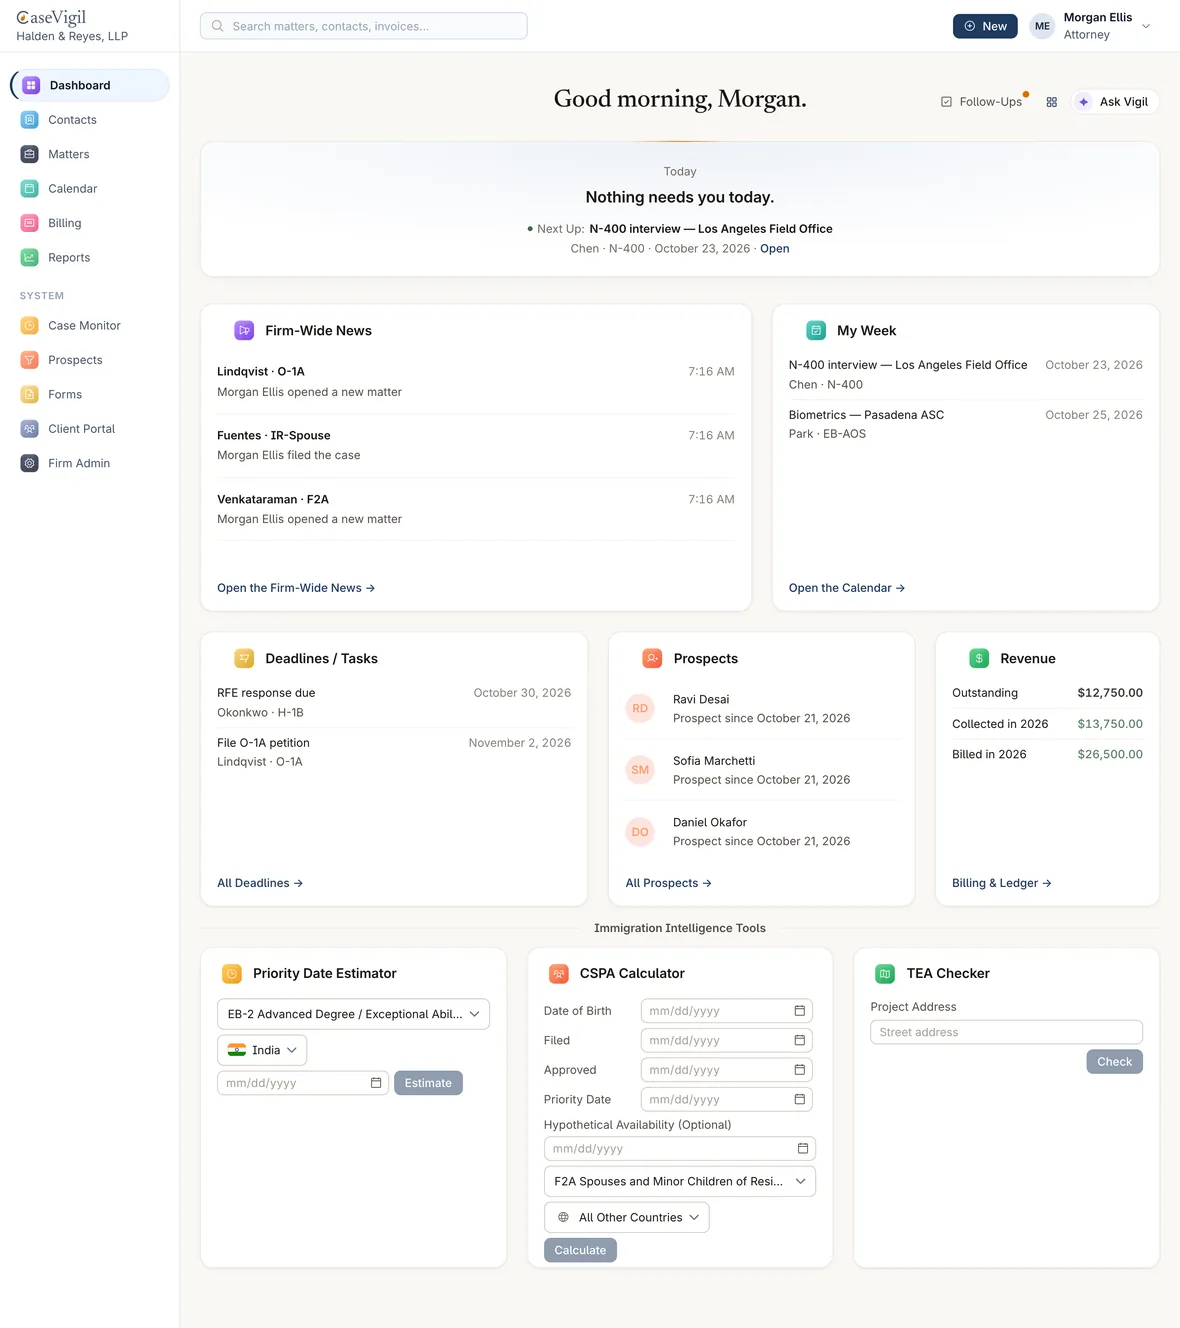Click the Lindqvist · O-1A news item

(476, 382)
